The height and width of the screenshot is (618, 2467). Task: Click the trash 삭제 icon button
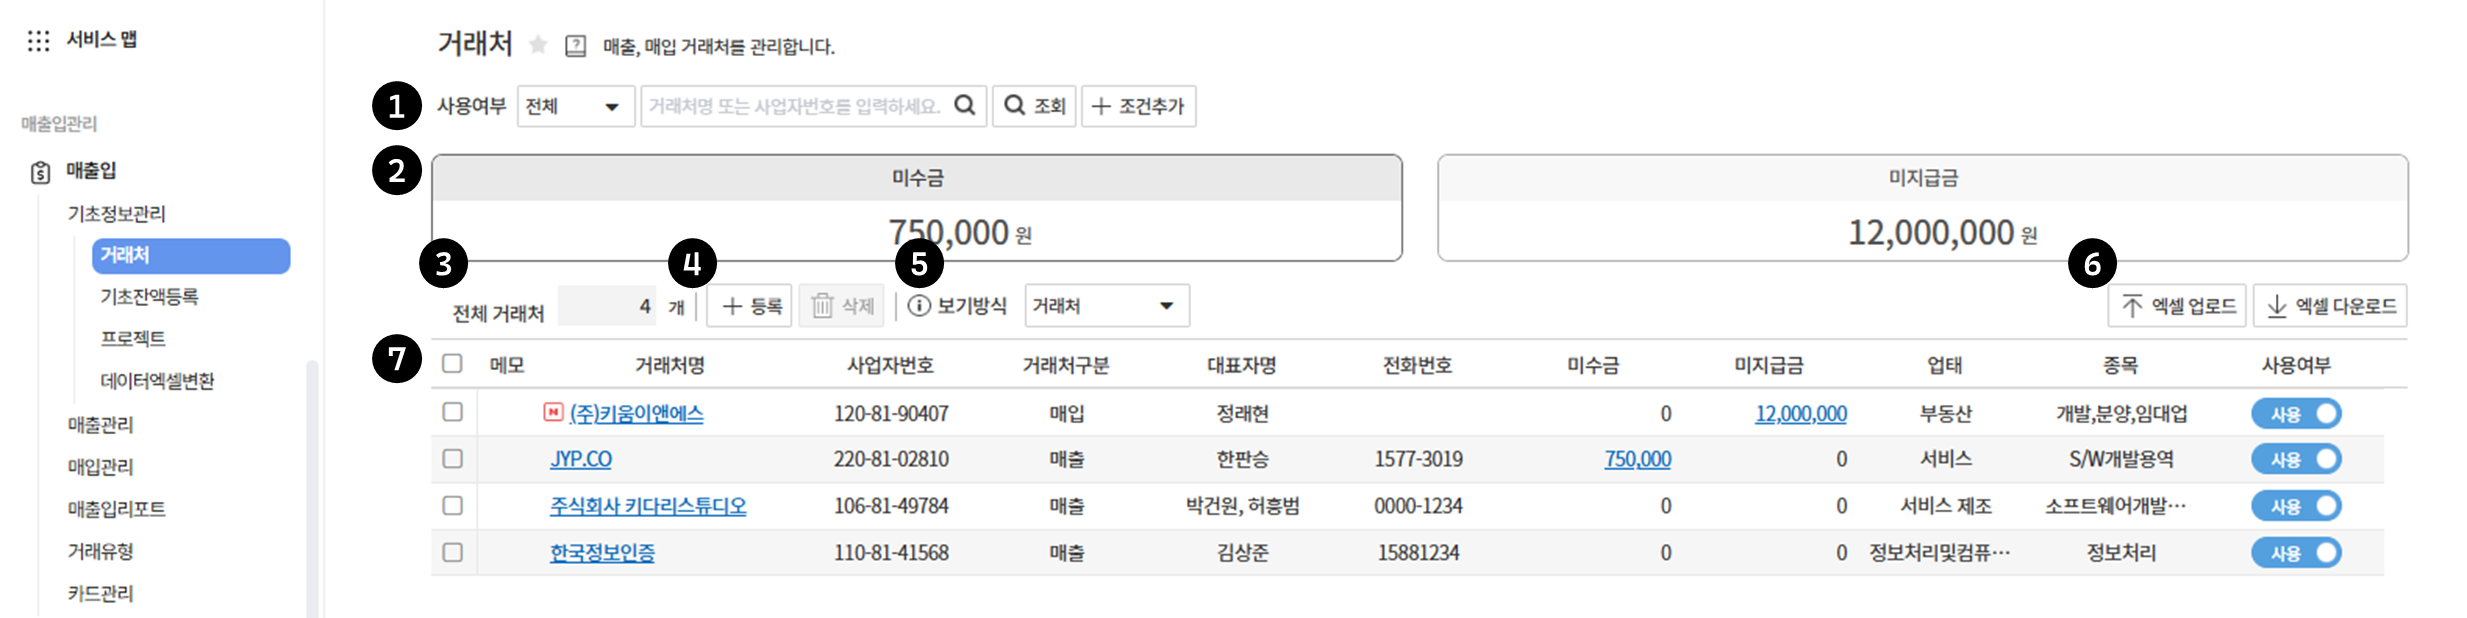tap(841, 306)
